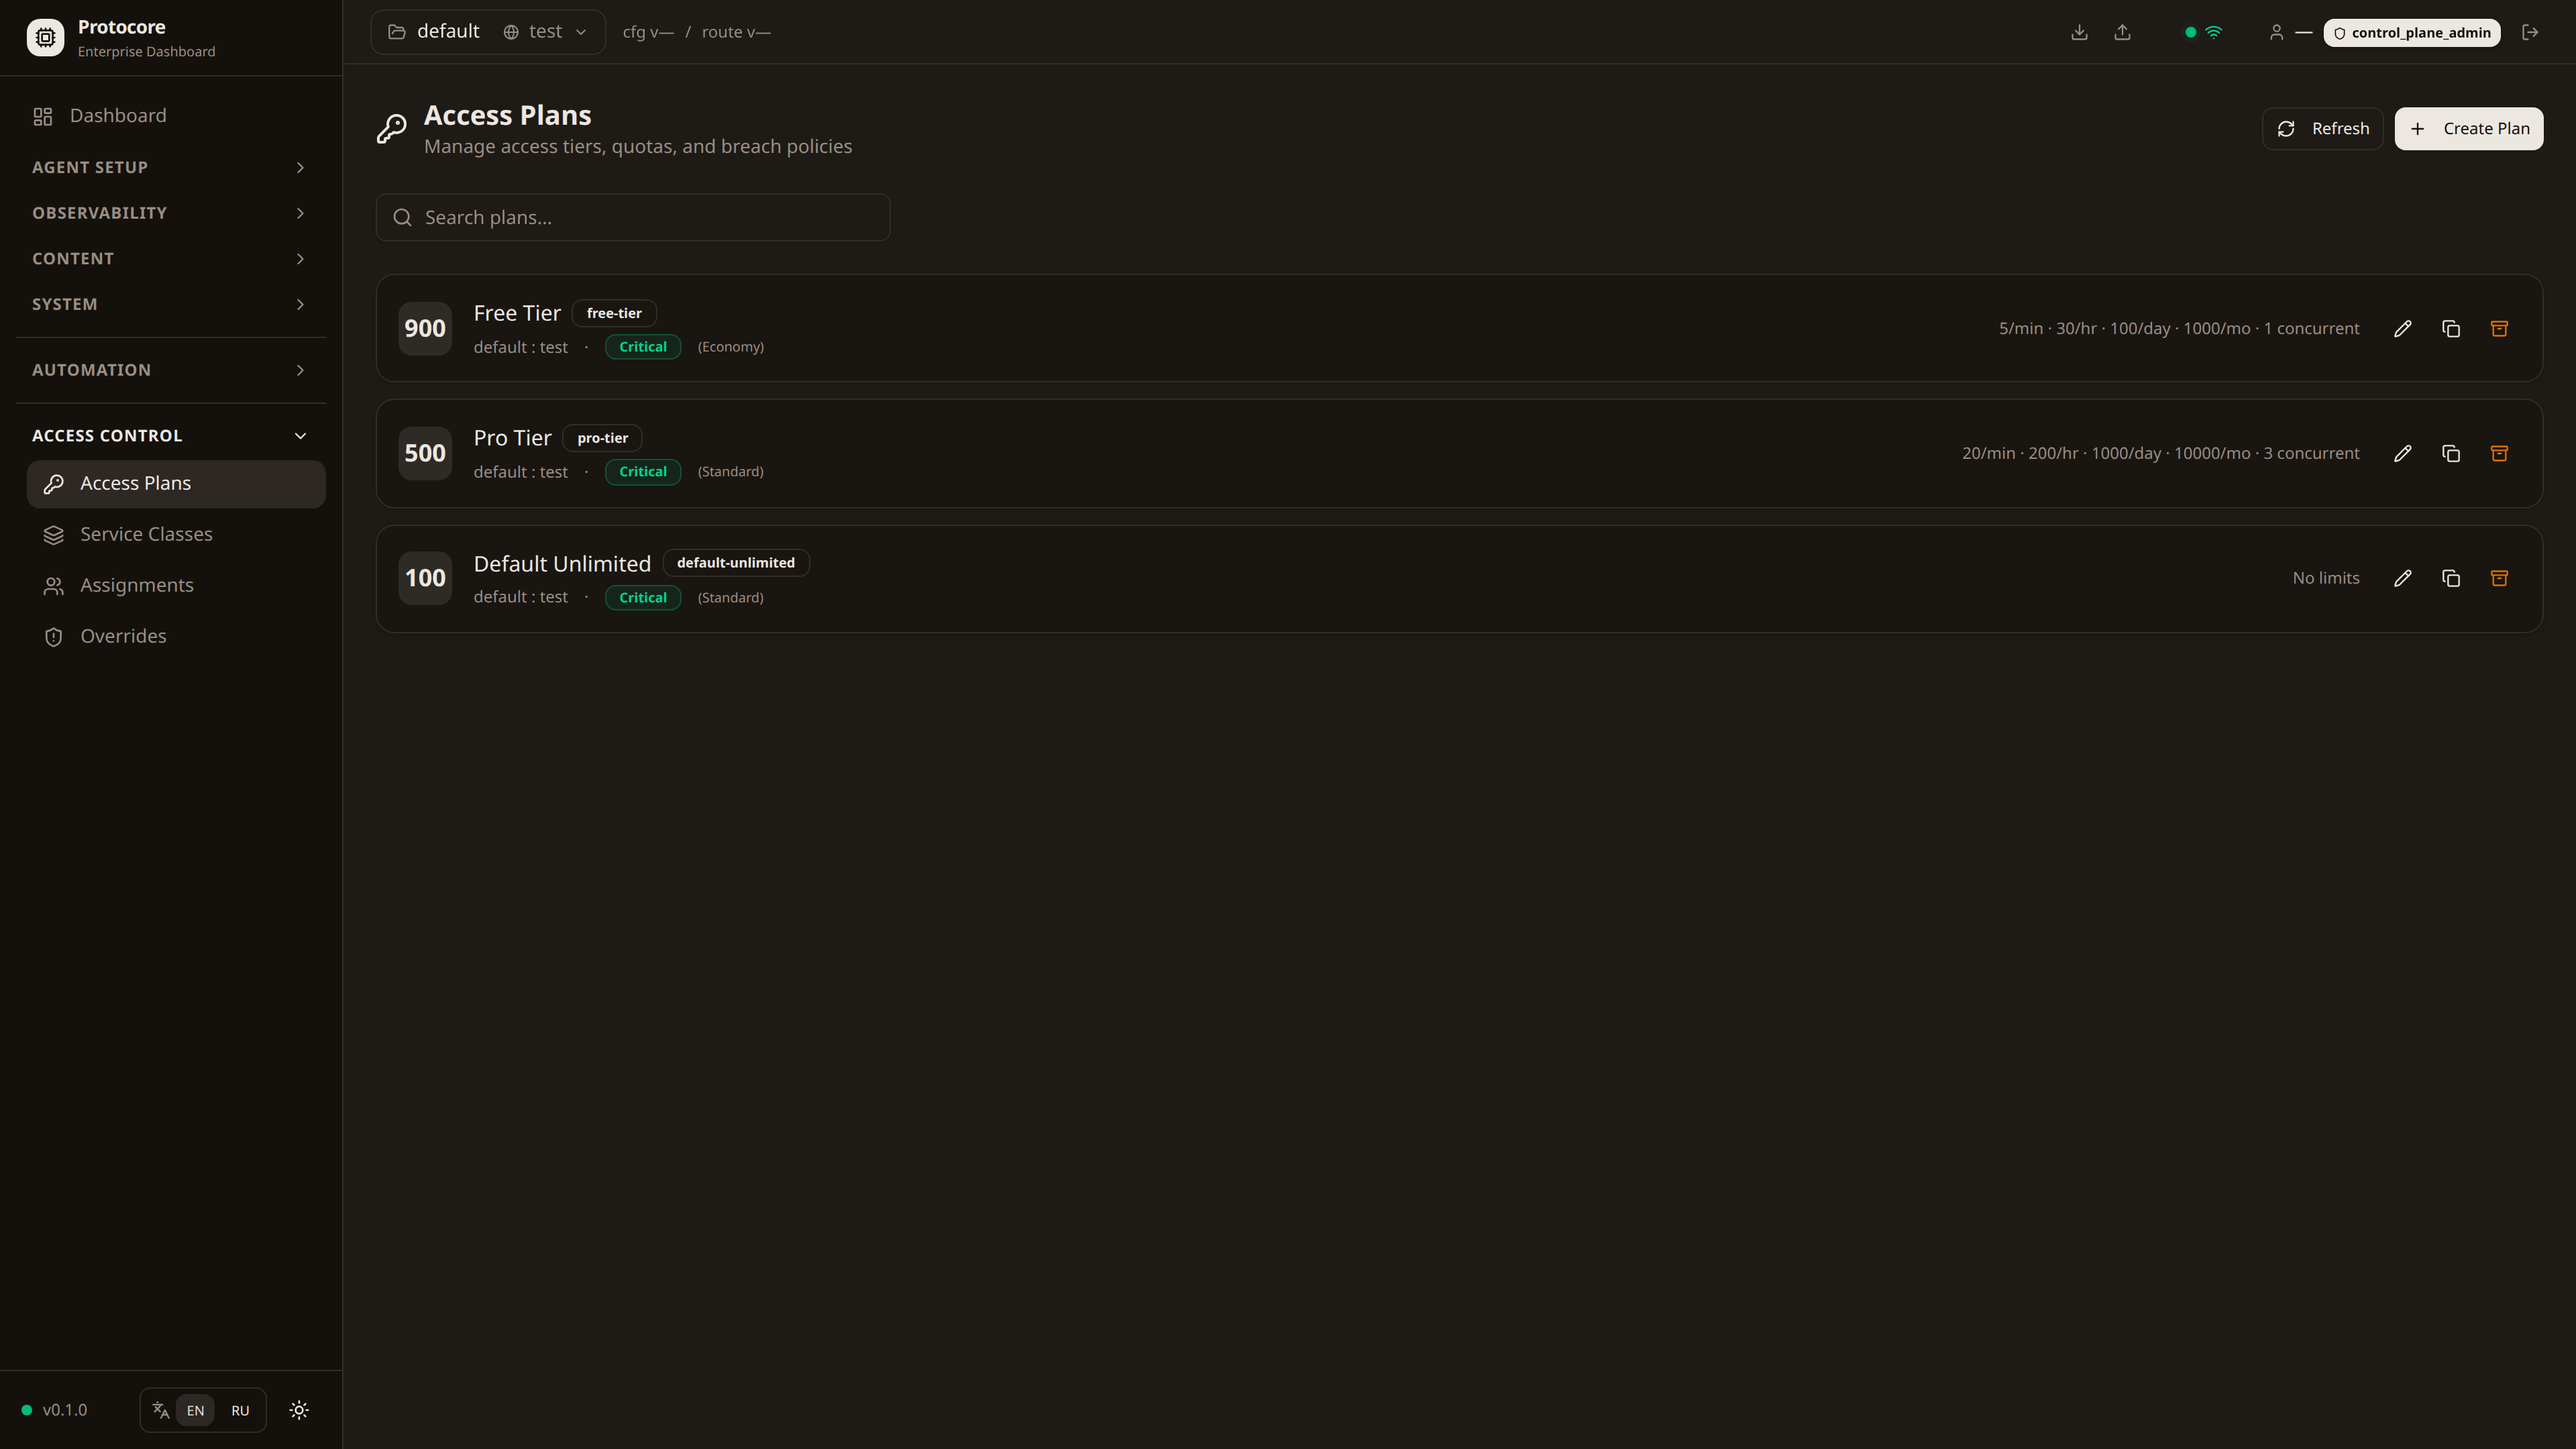Open the default/test environment dropdown
The width and height of the screenshot is (2576, 1449).
click(x=487, y=32)
